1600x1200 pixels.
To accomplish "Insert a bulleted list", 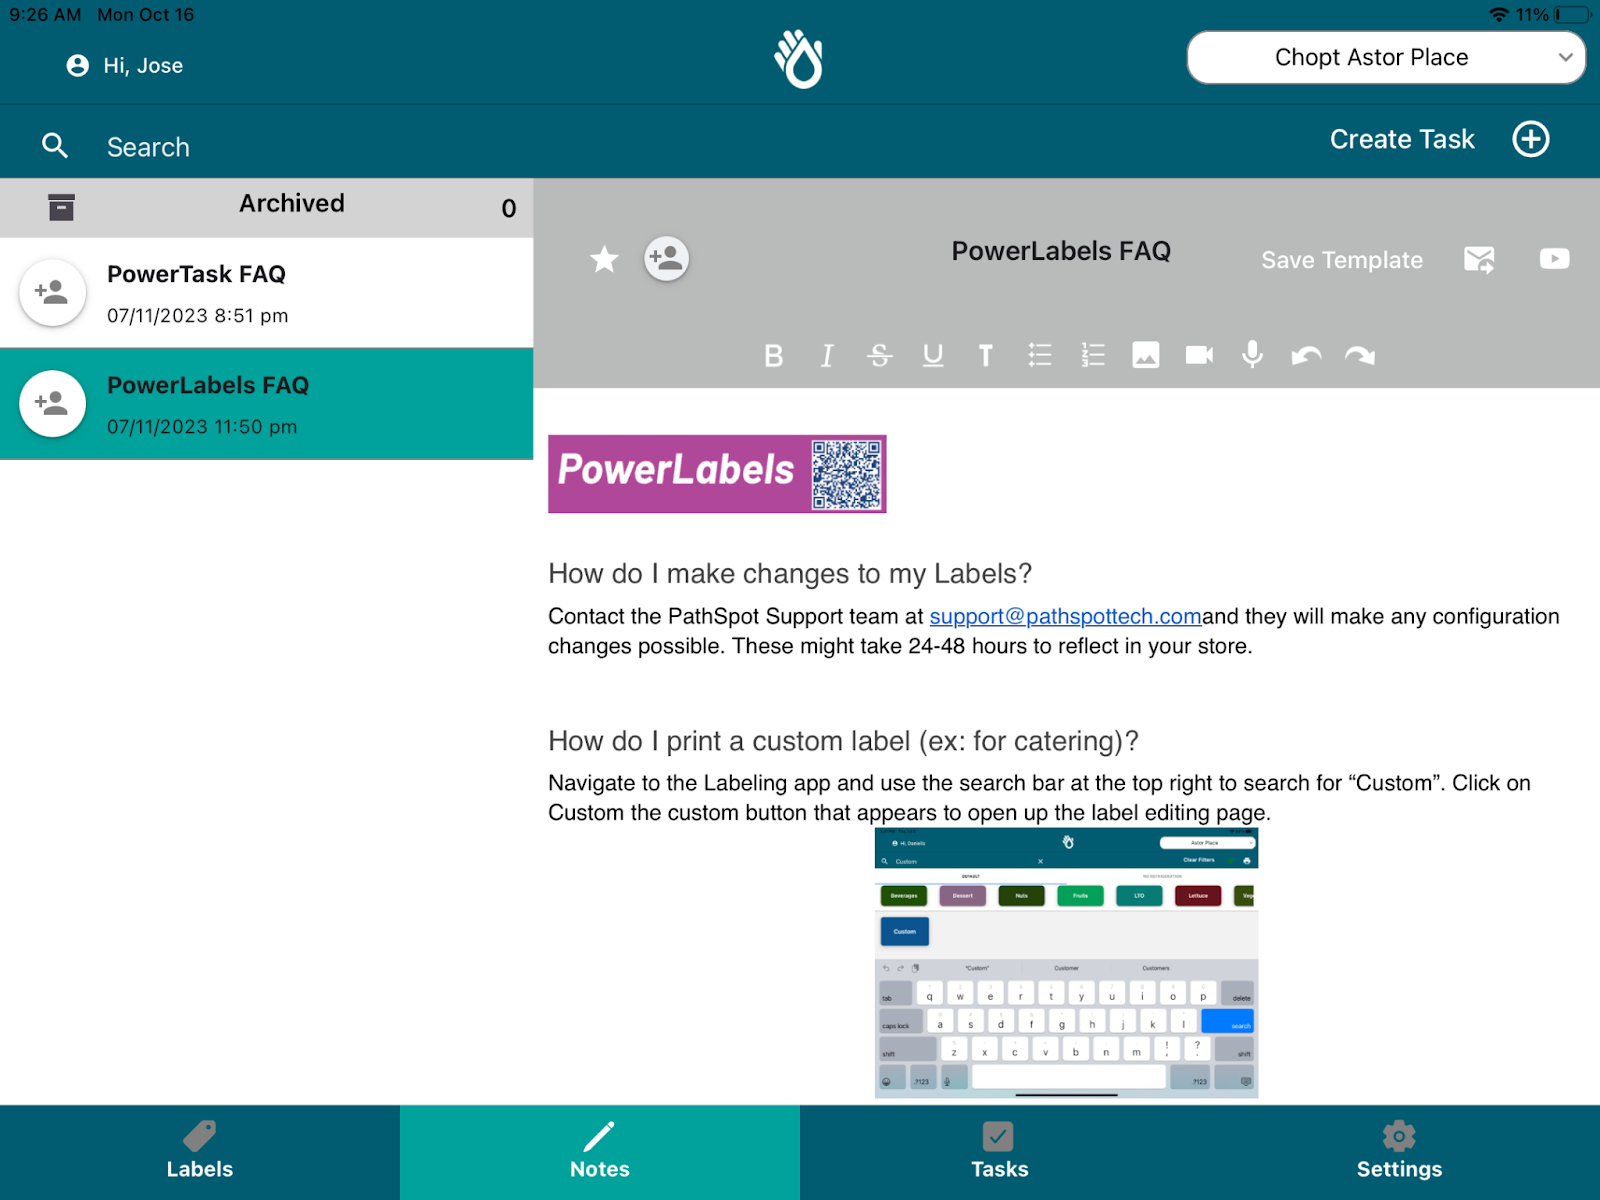I will [x=1040, y=355].
